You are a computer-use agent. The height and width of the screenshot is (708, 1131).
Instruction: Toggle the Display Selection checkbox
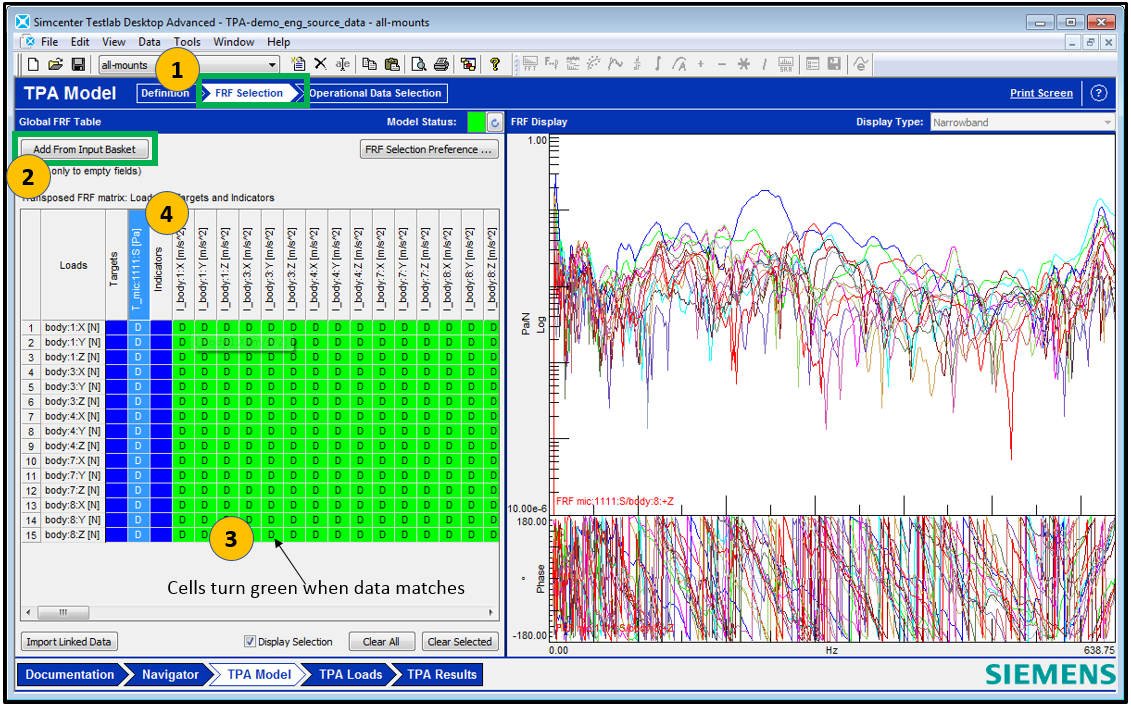[250, 641]
